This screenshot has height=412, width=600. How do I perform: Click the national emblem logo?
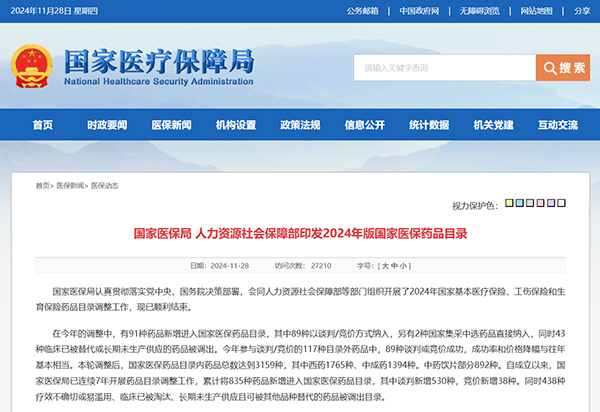click(32, 66)
